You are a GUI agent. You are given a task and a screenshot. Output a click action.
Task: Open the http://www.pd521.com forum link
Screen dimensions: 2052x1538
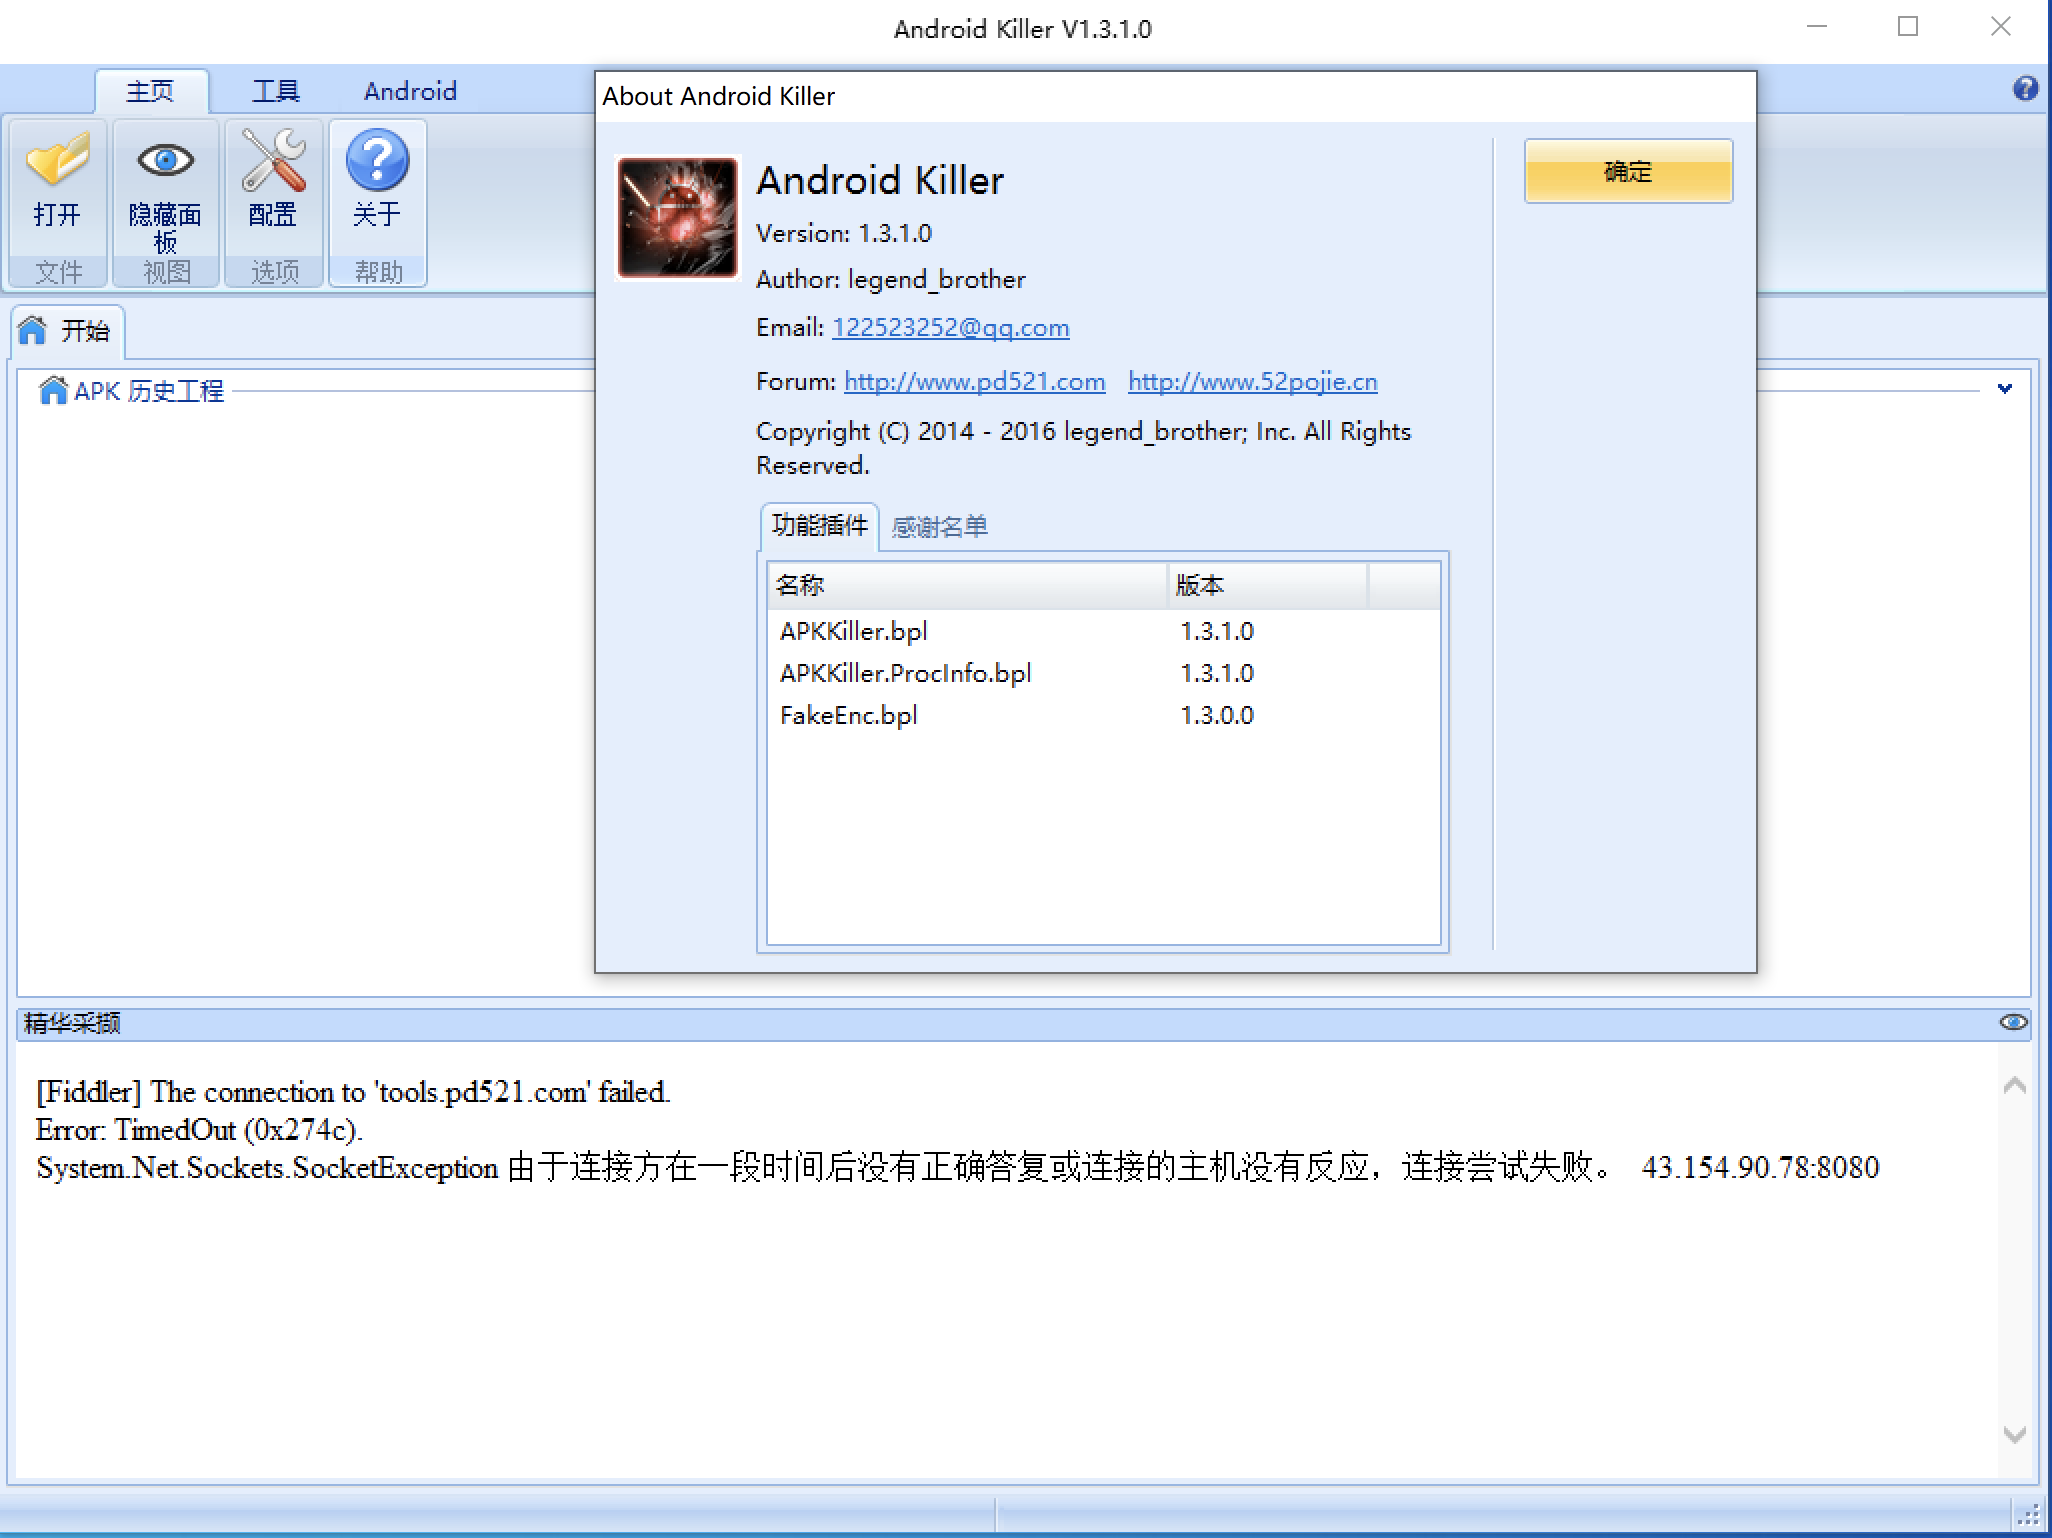974,382
